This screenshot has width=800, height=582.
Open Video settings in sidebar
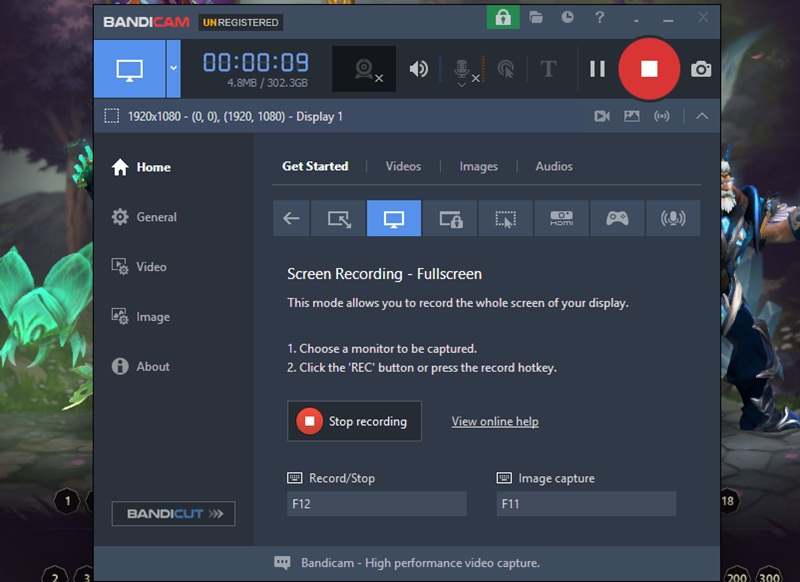139,267
